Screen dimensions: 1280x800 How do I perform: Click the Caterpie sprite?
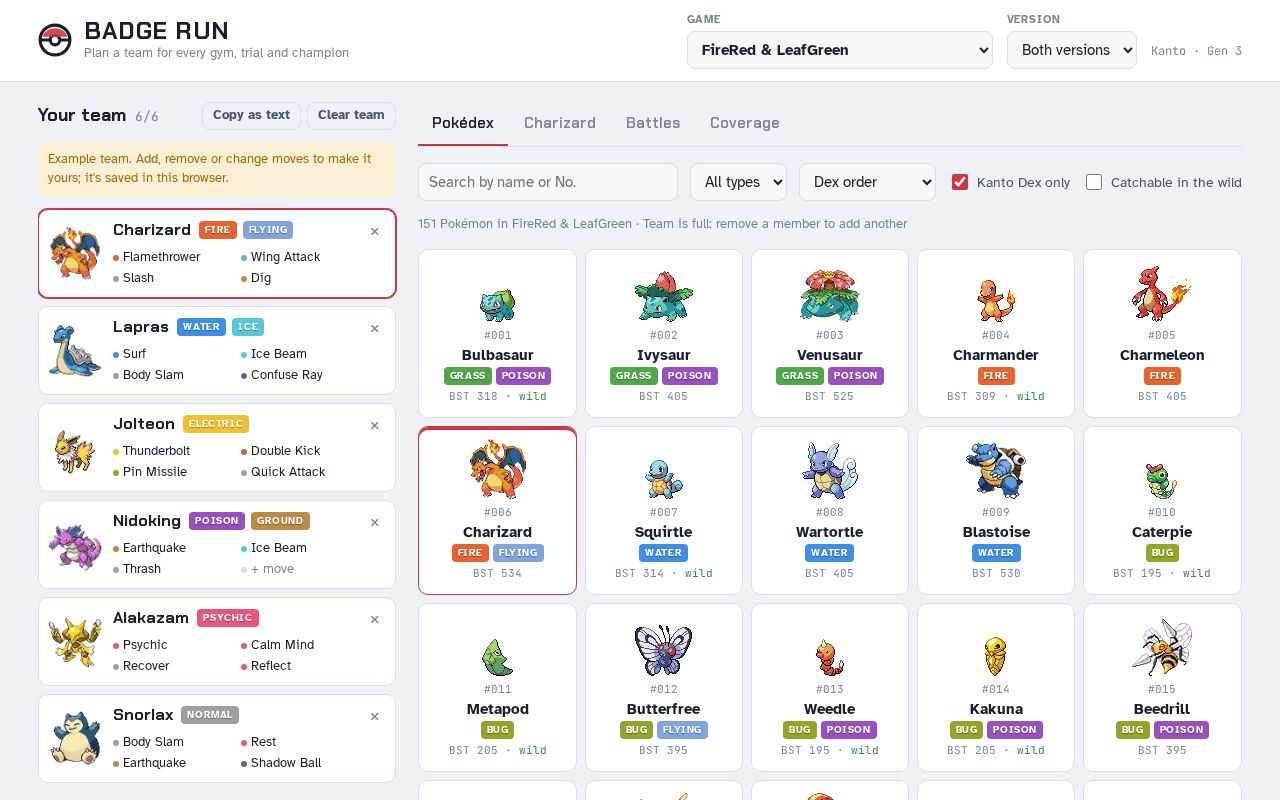pos(1162,480)
